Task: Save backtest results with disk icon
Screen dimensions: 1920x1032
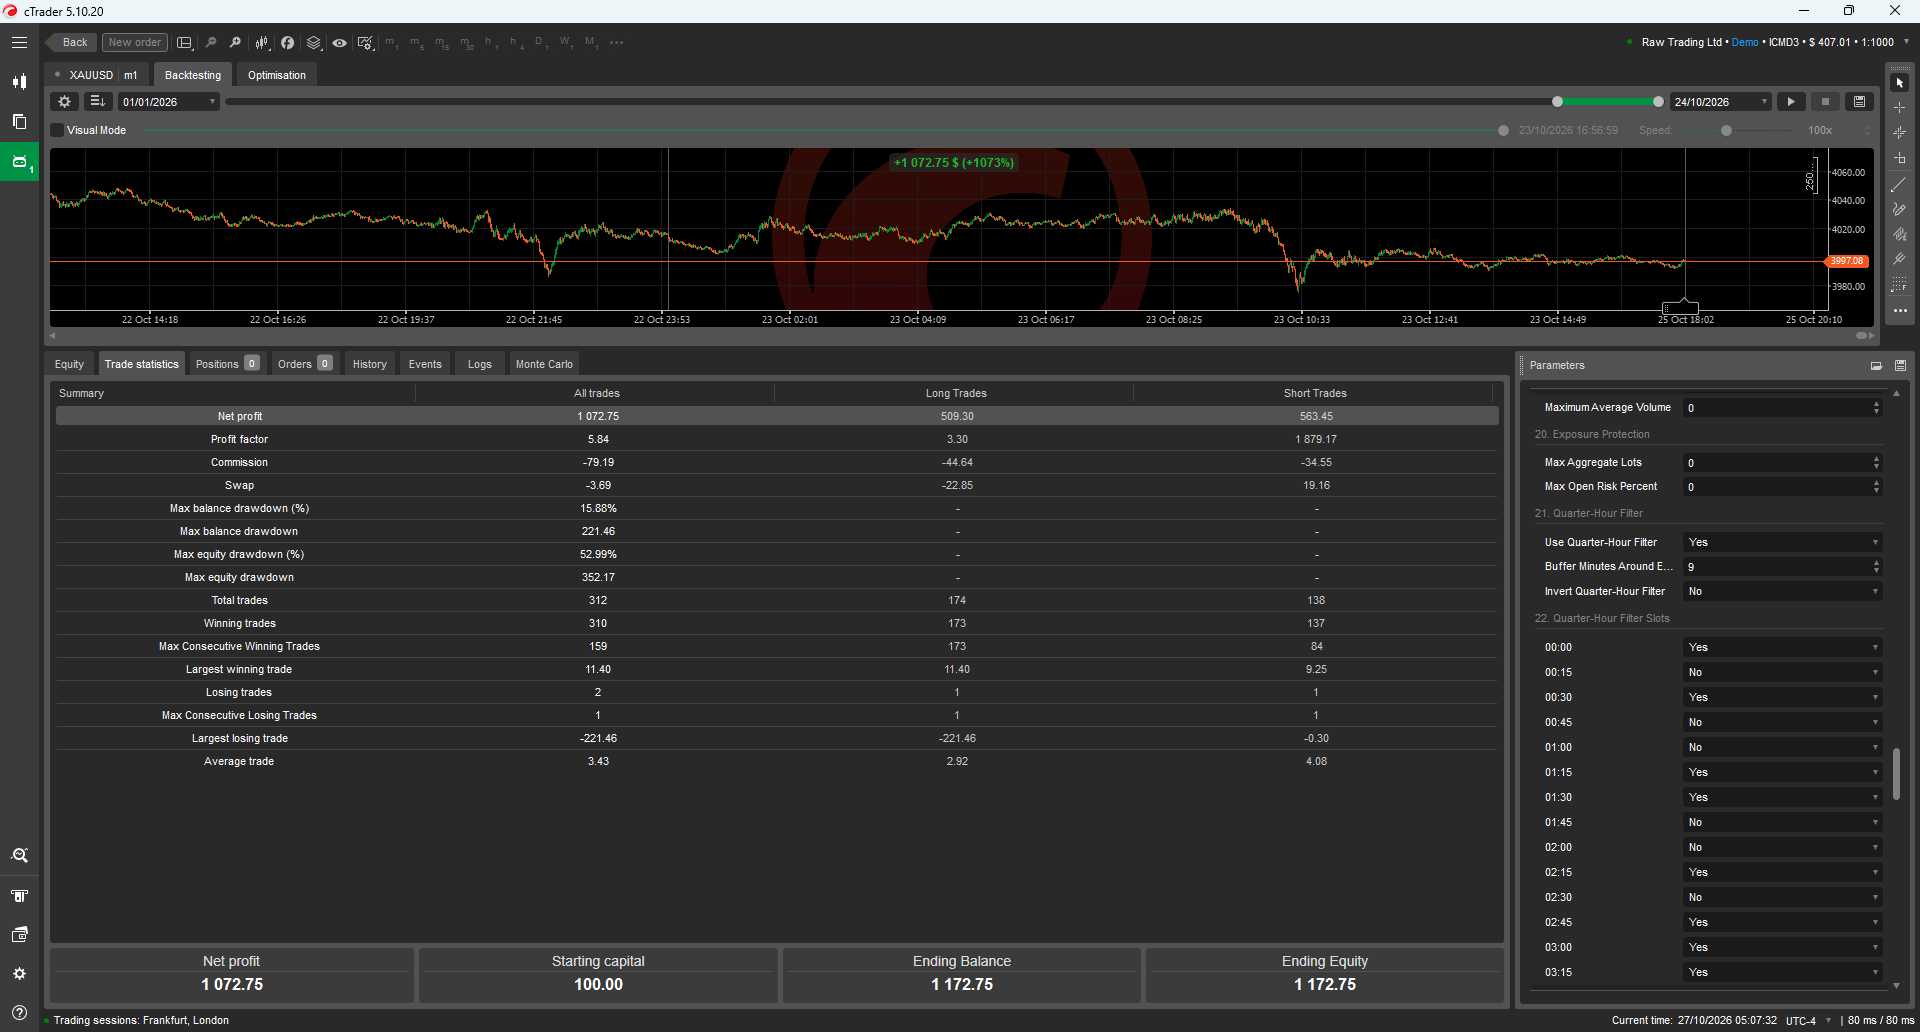Action: click(x=1859, y=101)
